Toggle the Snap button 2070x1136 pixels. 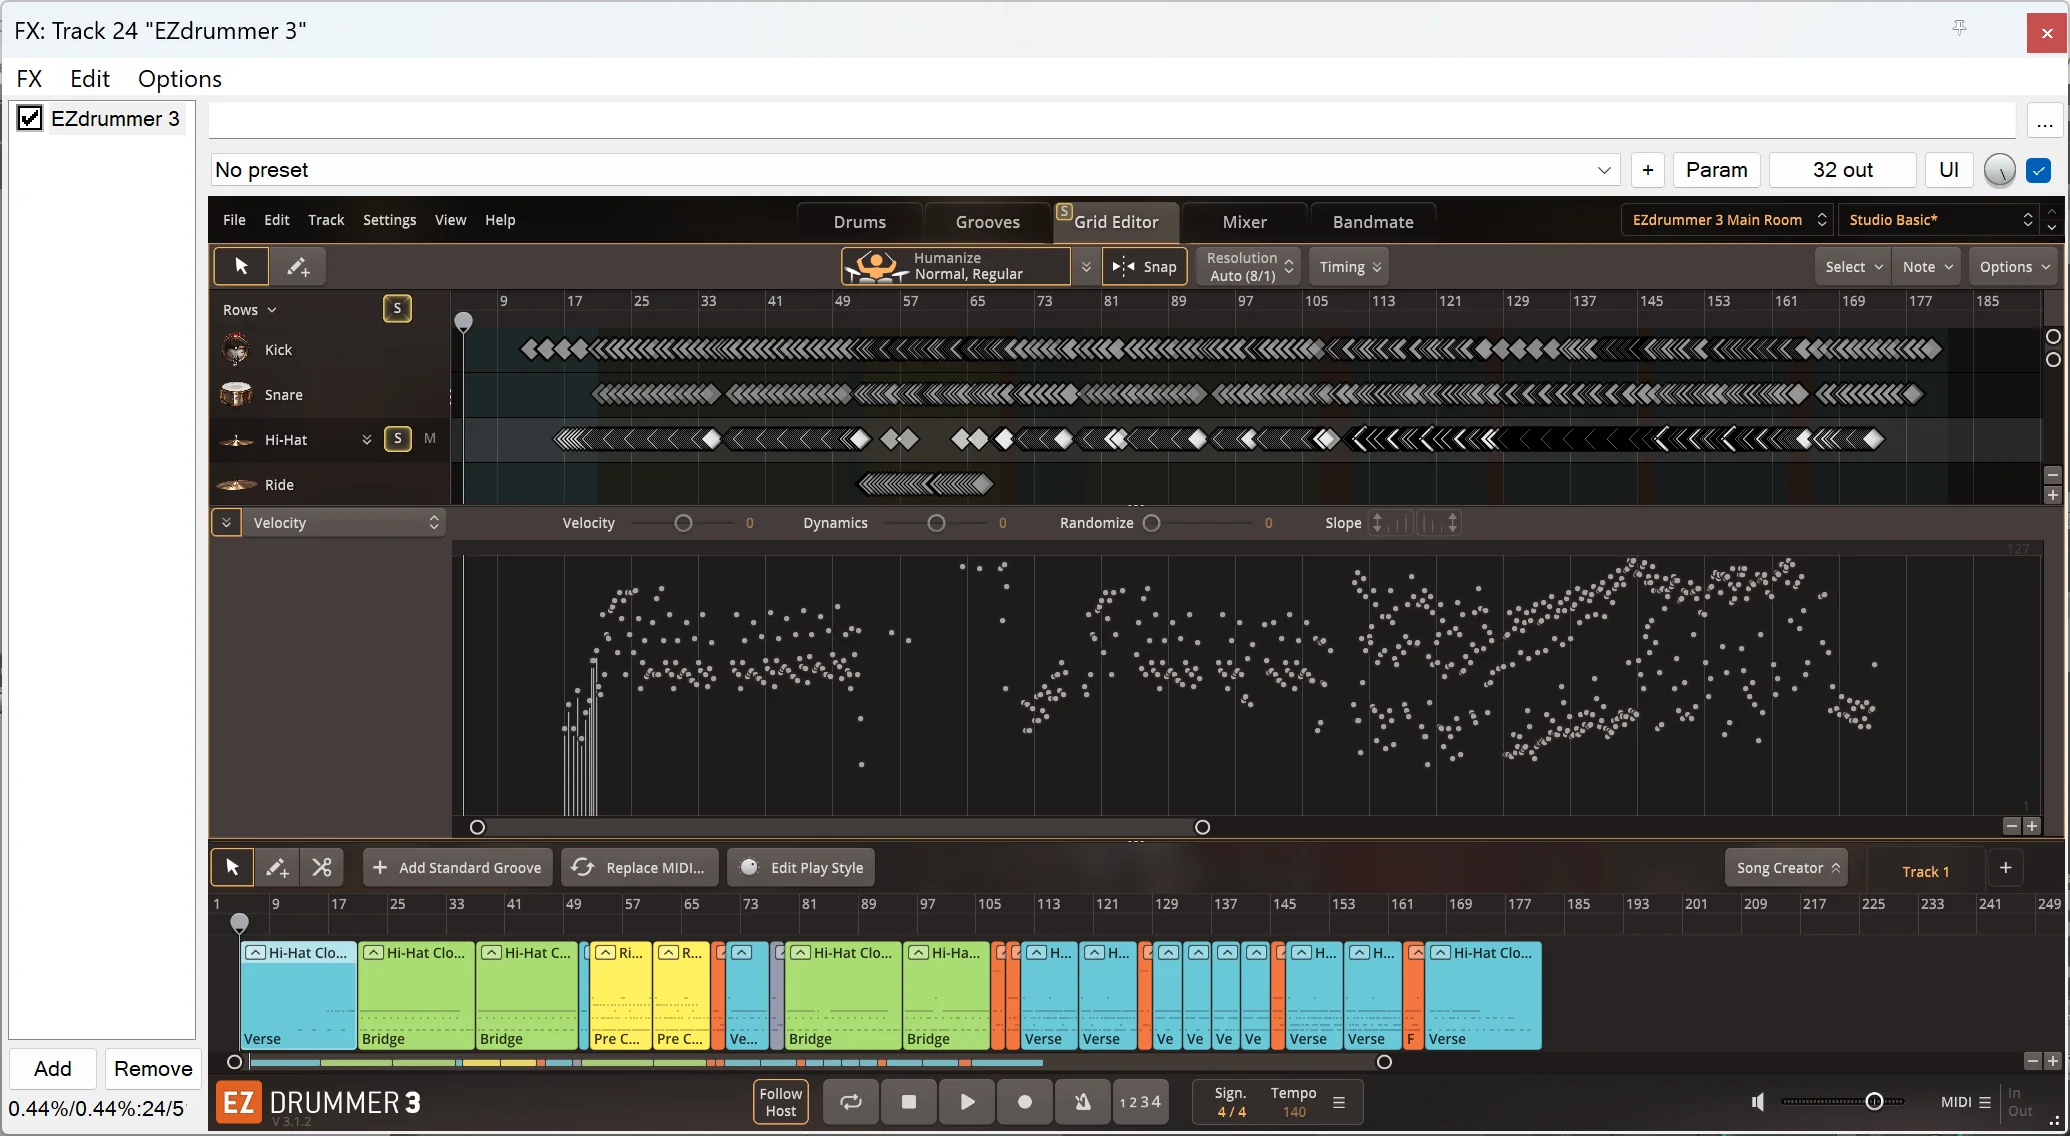coord(1145,267)
